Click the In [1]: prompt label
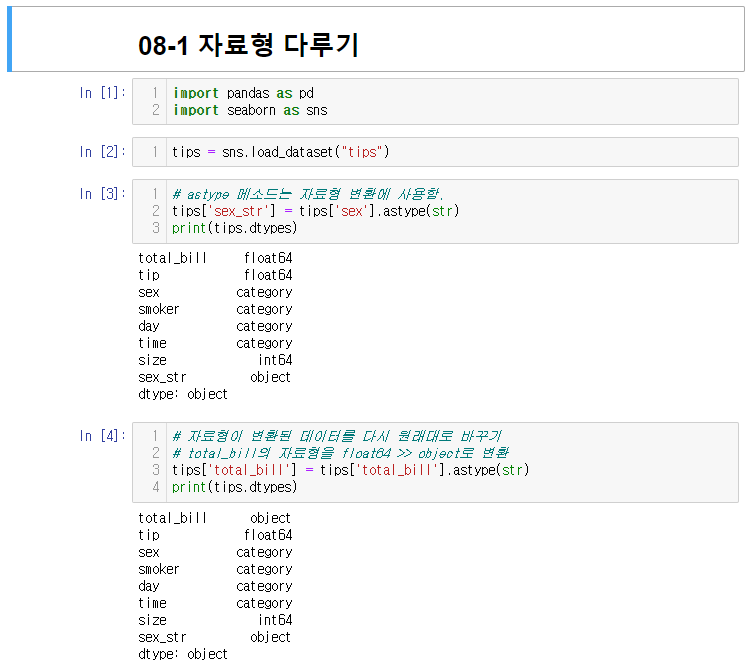This screenshot has height=667, width=749. coord(102,93)
